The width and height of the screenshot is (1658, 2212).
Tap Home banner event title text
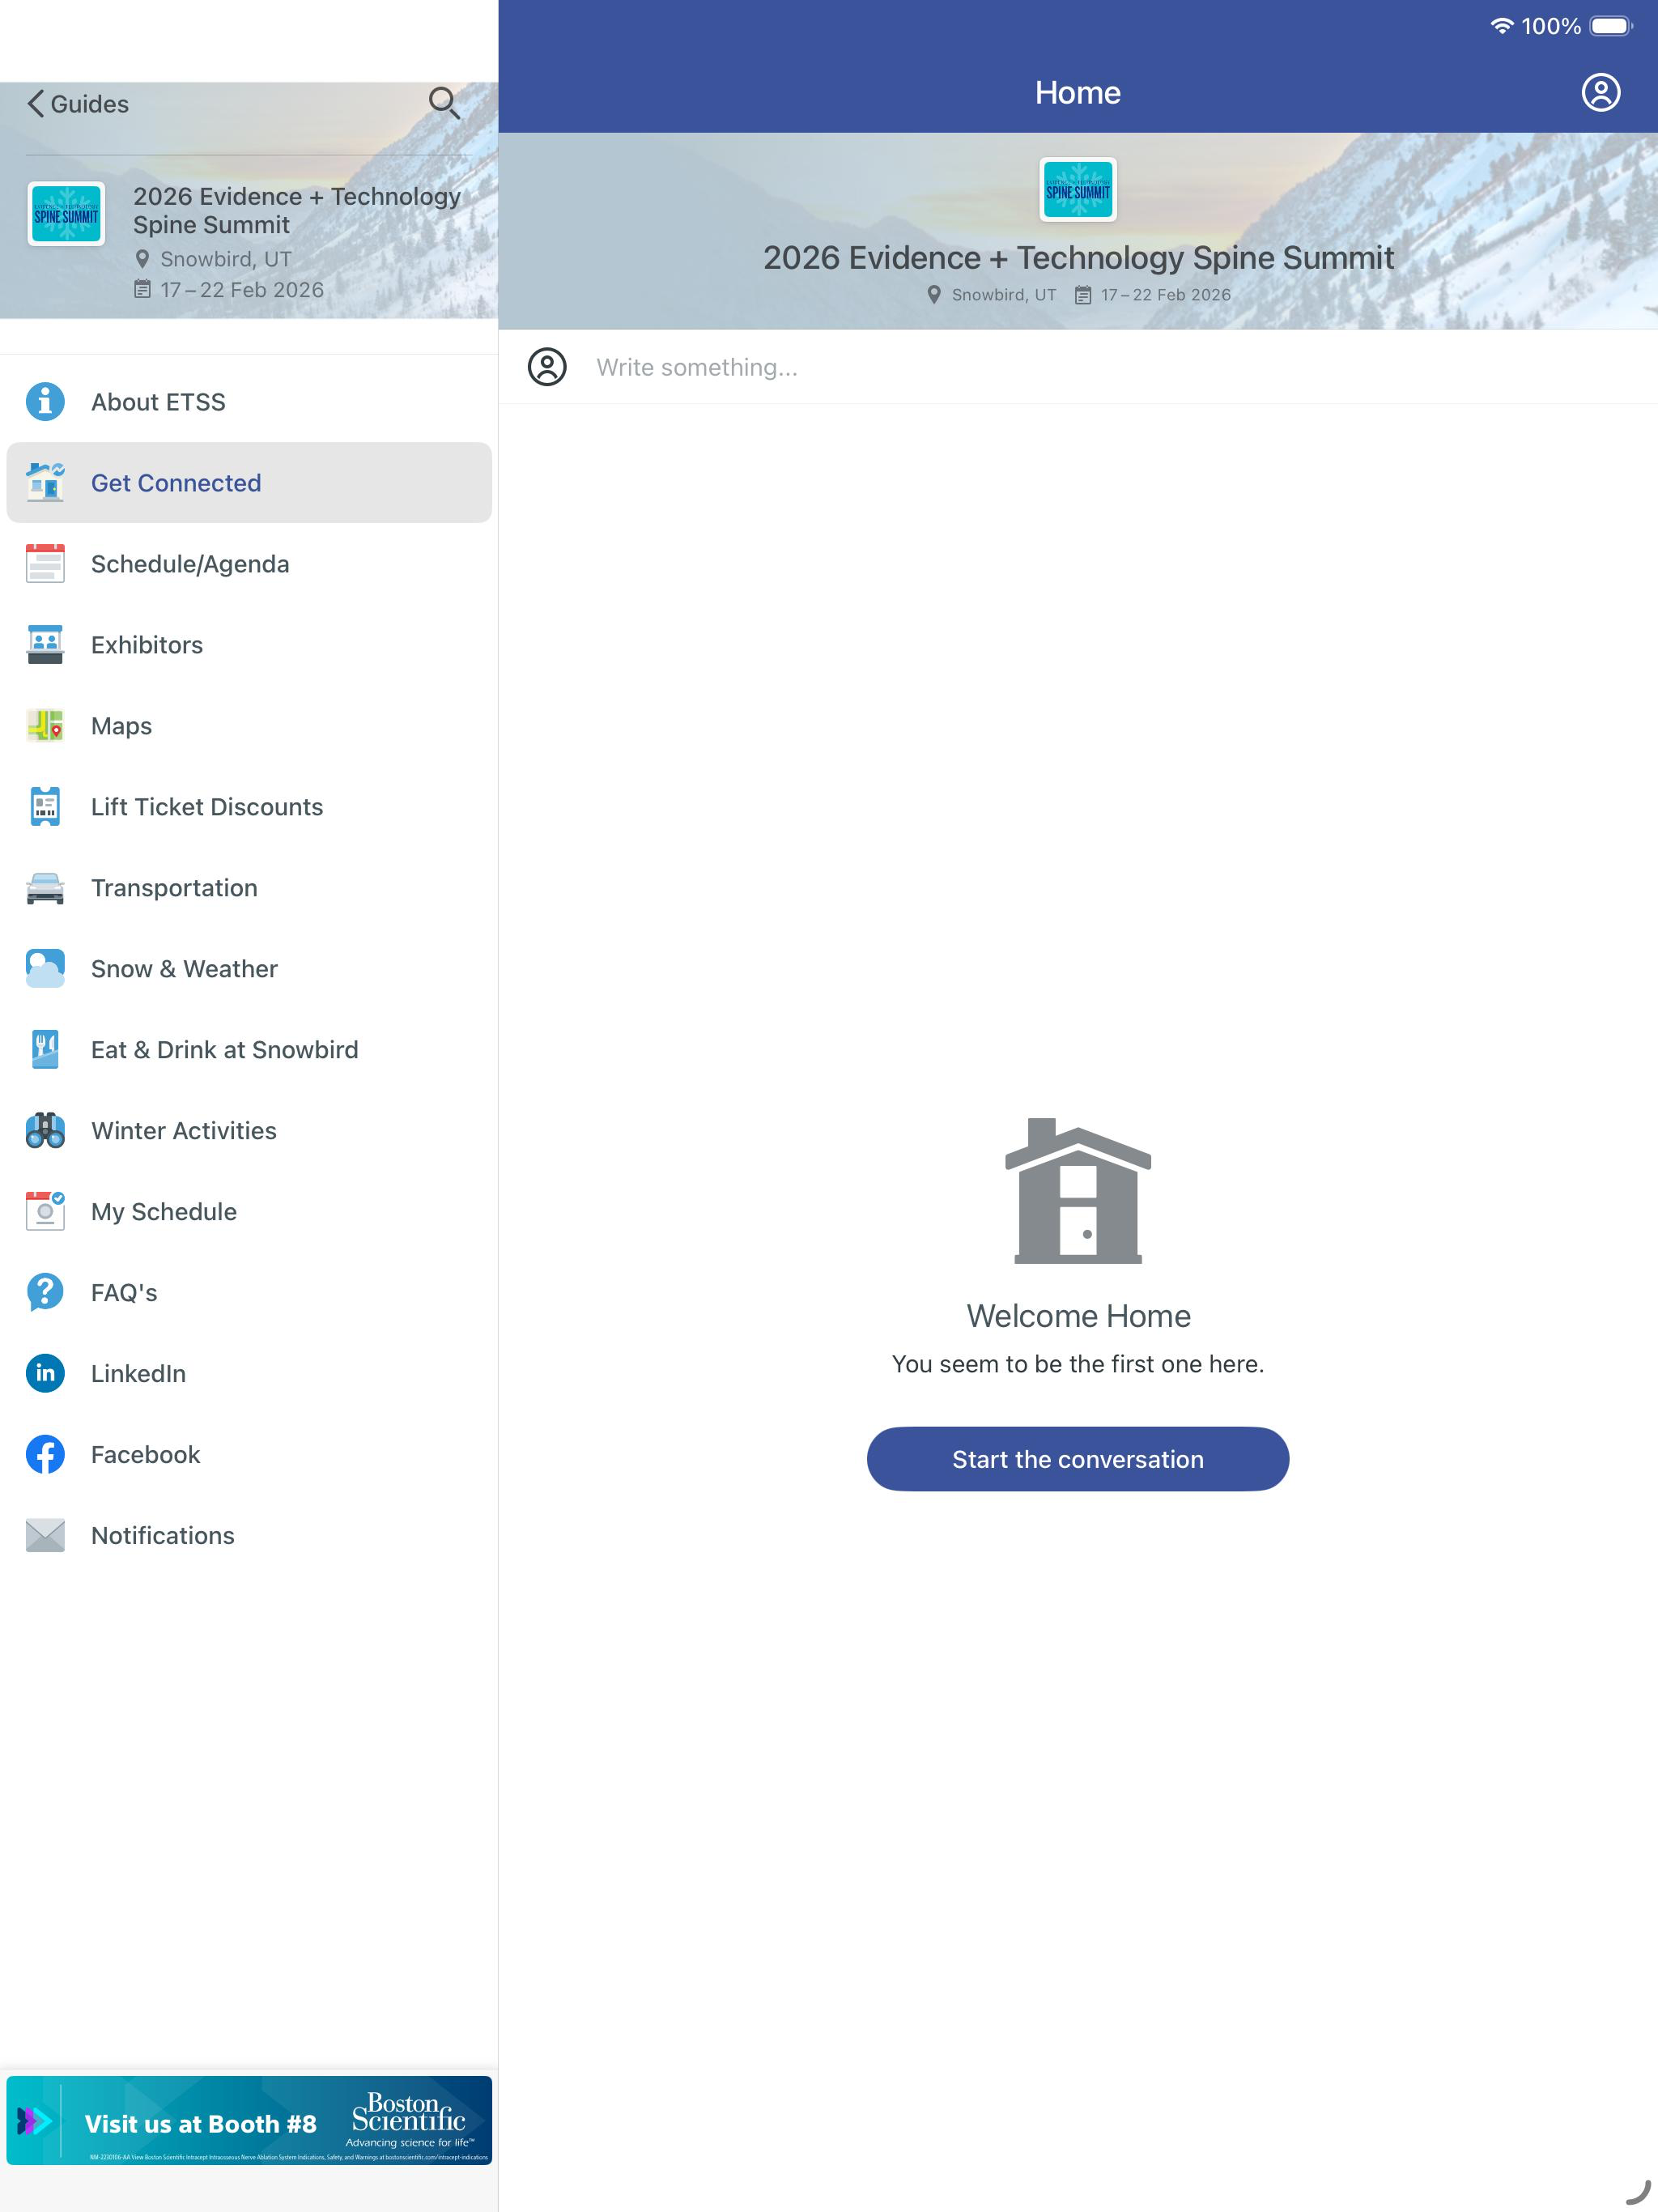1078,258
